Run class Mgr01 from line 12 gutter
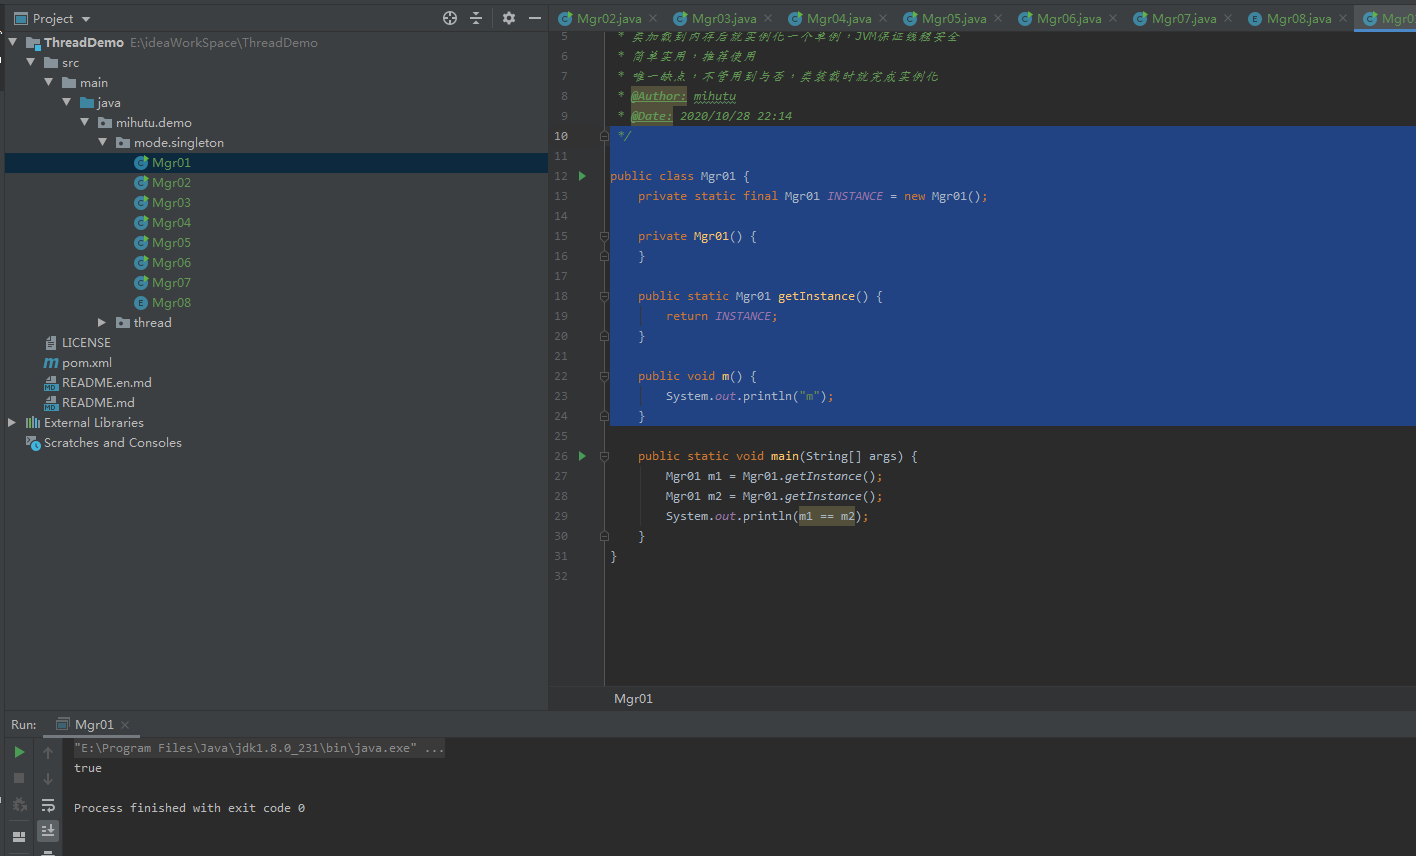The height and width of the screenshot is (856, 1416). [582, 176]
